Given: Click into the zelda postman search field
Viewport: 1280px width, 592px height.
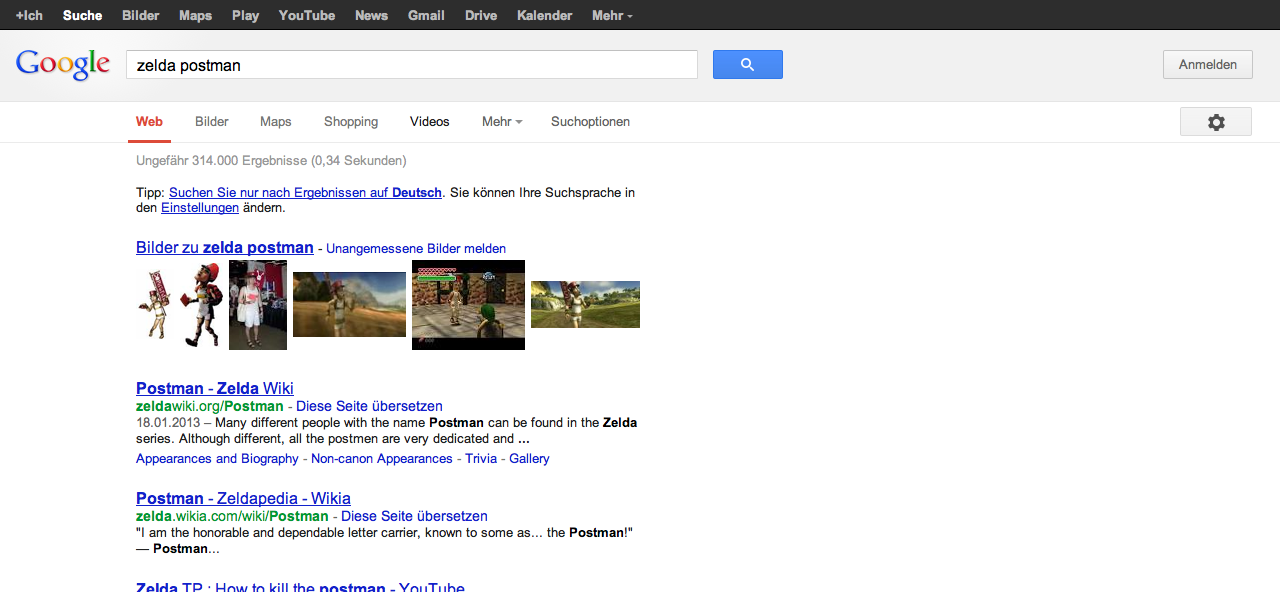Looking at the screenshot, I should (x=410, y=65).
